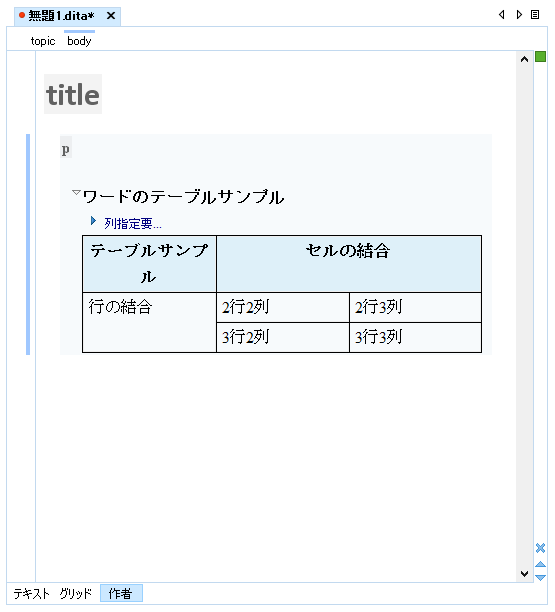Viewport: 555px width, 612px height.
Task: Click the title placeholder heading
Action: coord(73,94)
